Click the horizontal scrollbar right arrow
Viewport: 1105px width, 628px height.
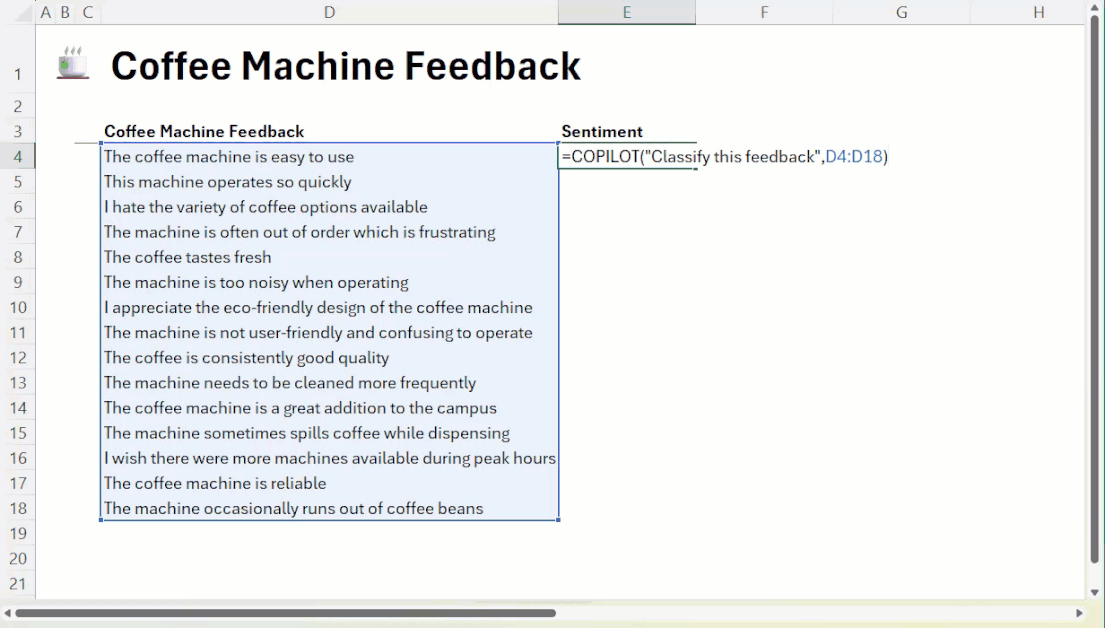point(1079,613)
